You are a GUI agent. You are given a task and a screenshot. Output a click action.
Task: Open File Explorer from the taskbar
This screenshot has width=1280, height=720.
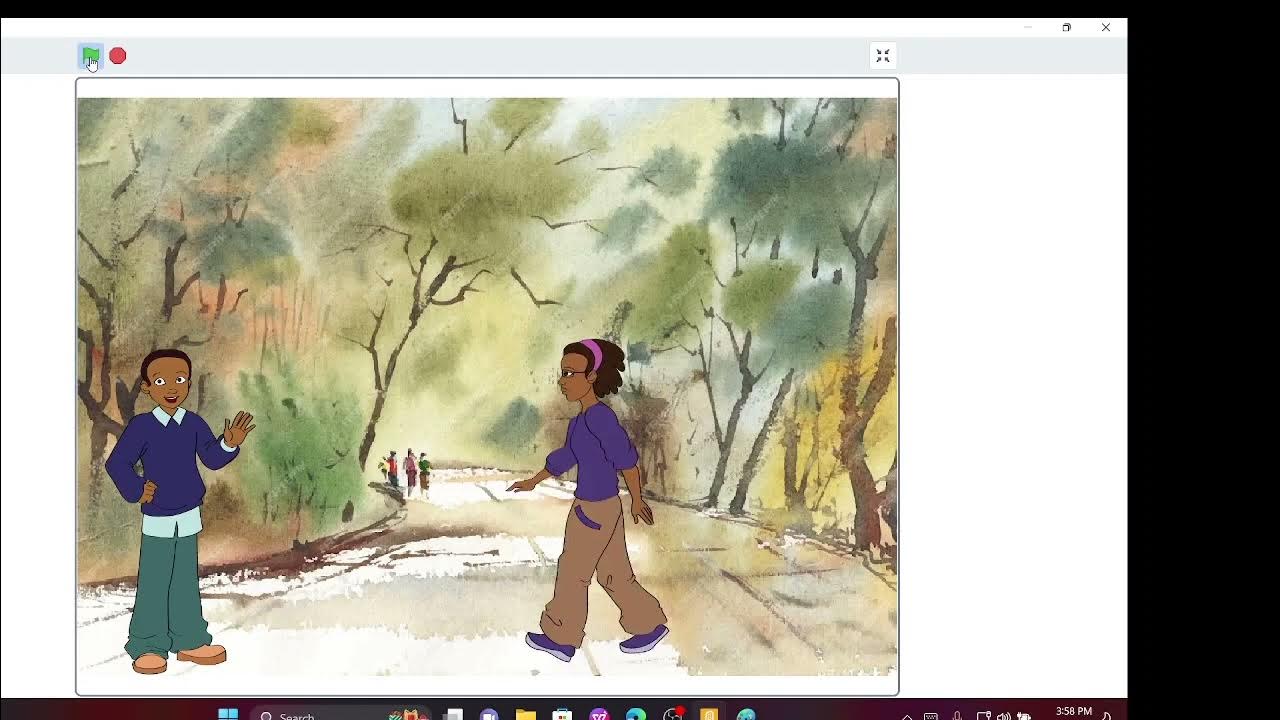point(525,714)
